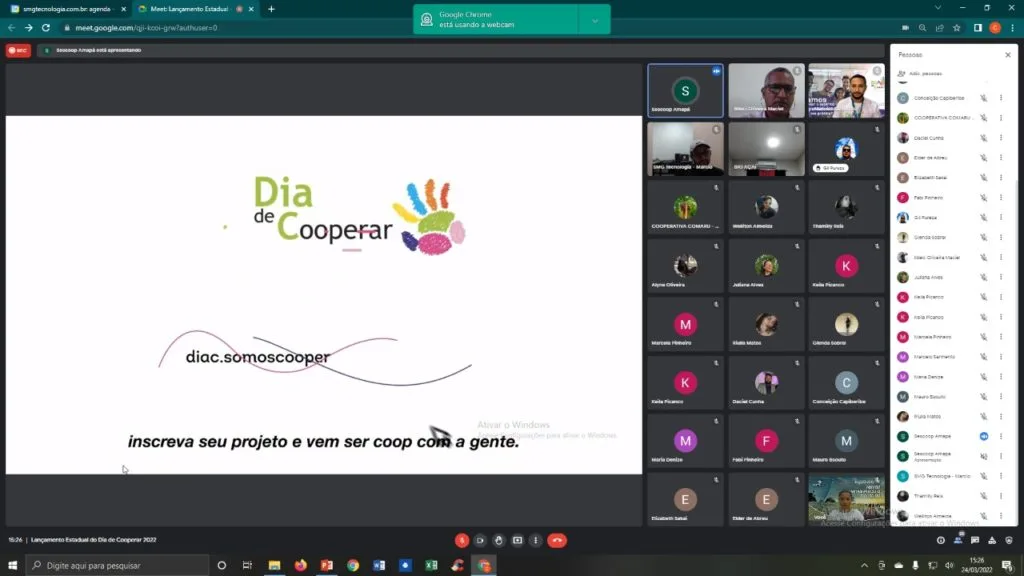Show hidden system tray icons chevron
The height and width of the screenshot is (576, 1024).
(864, 566)
